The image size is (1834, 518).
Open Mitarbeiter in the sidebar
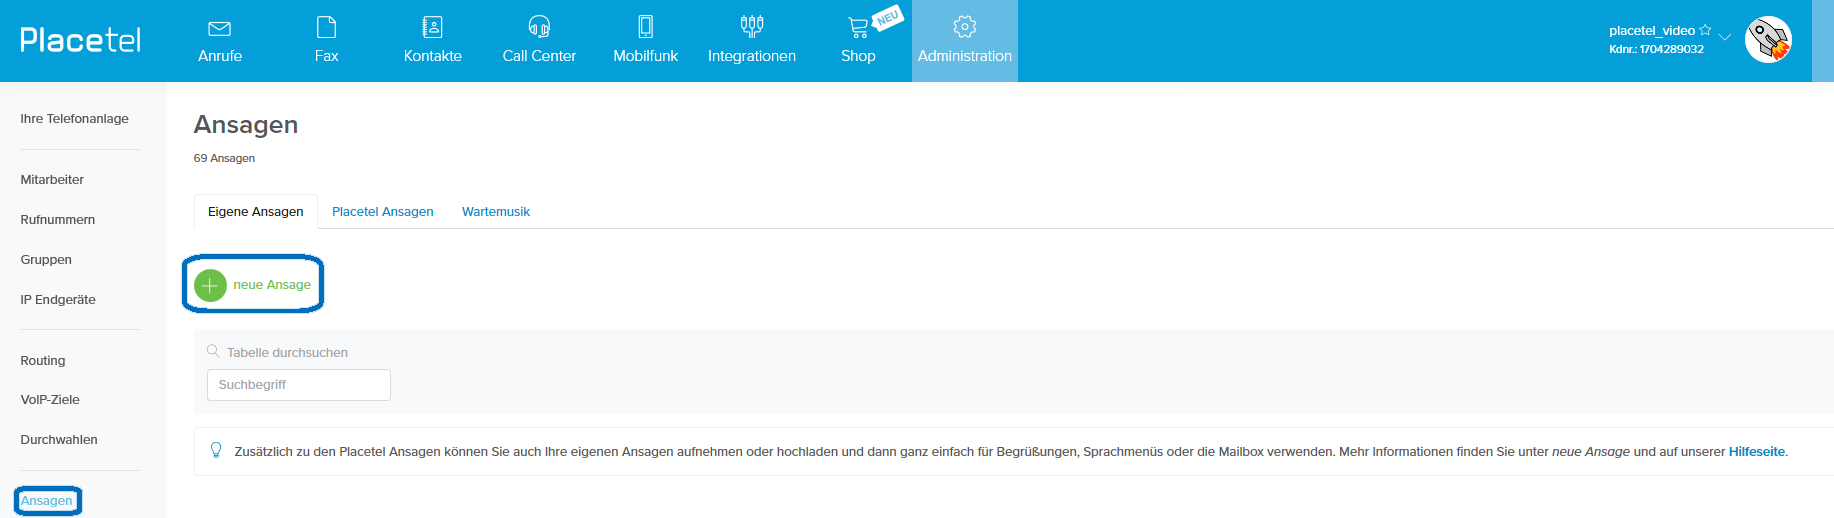[52, 180]
